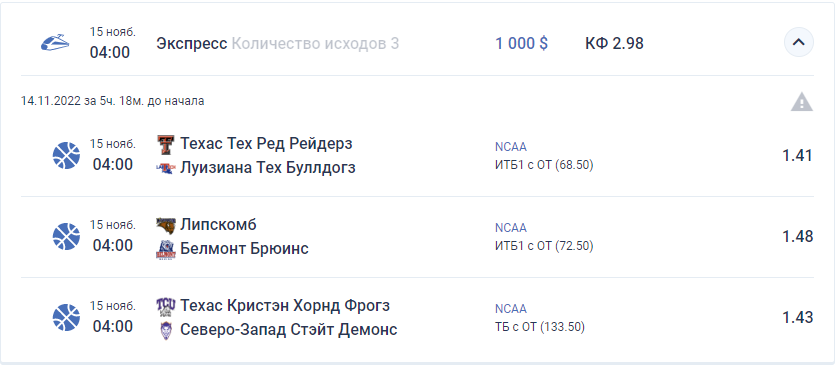Click basketball icon for TCU game
Image resolution: width=837 pixels, height=369 pixels.
[x=66, y=317]
